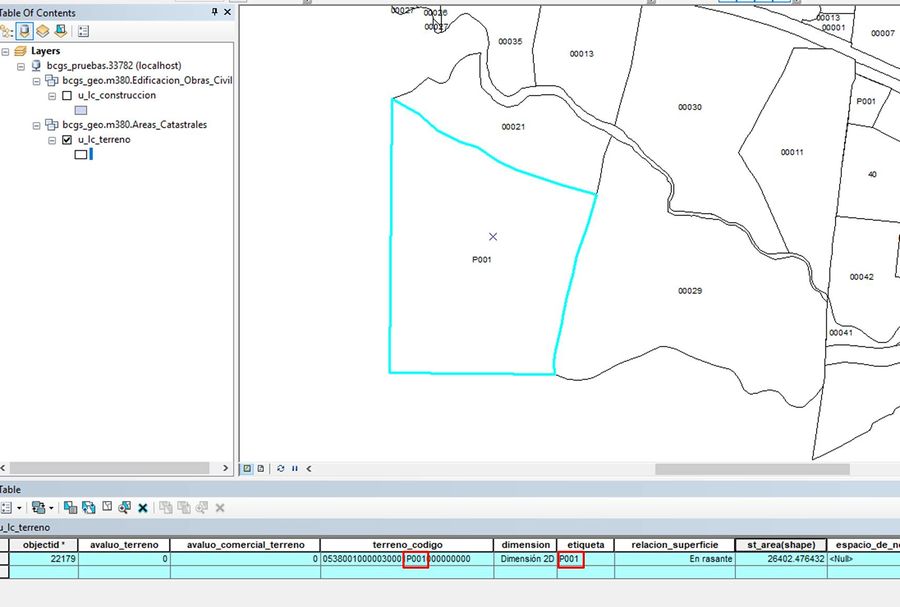Click the st_area(shape) column header
This screenshot has height=607, width=900.
coord(781,544)
